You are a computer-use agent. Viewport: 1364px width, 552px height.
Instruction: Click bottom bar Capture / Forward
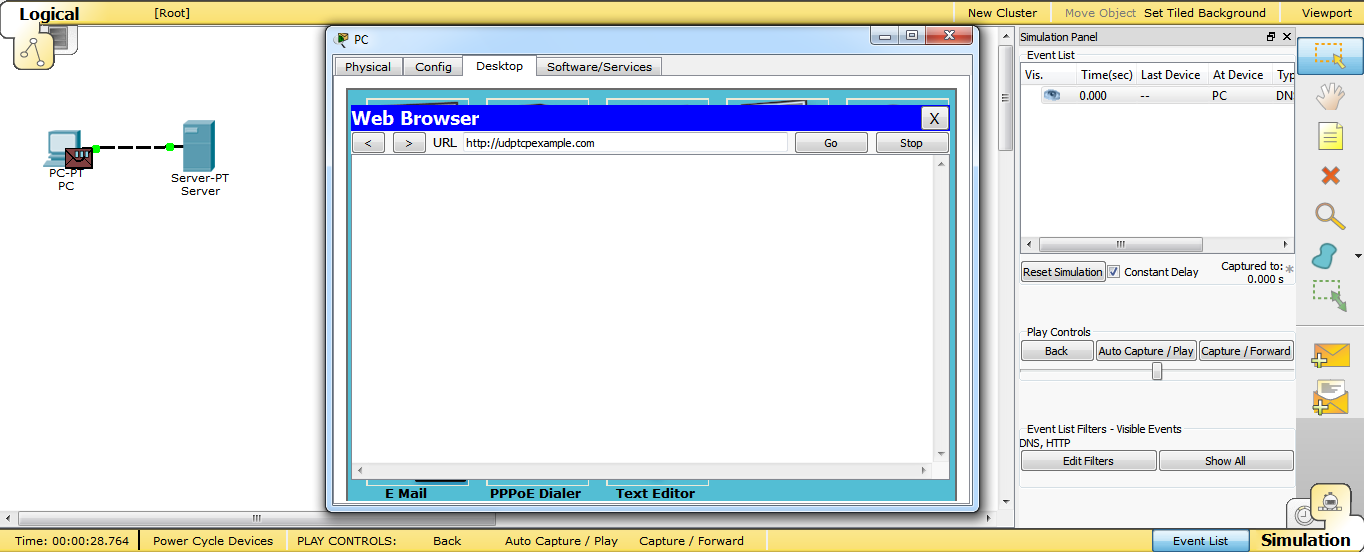pyautogui.click(x=691, y=541)
